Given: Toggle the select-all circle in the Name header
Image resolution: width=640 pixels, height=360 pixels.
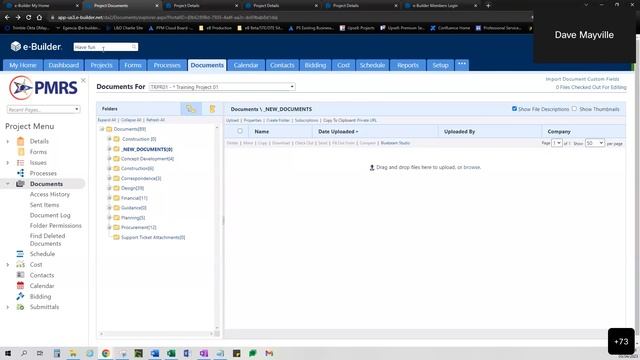Looking at the screenshot, I should pyautogui.click(x=240, y=131).
